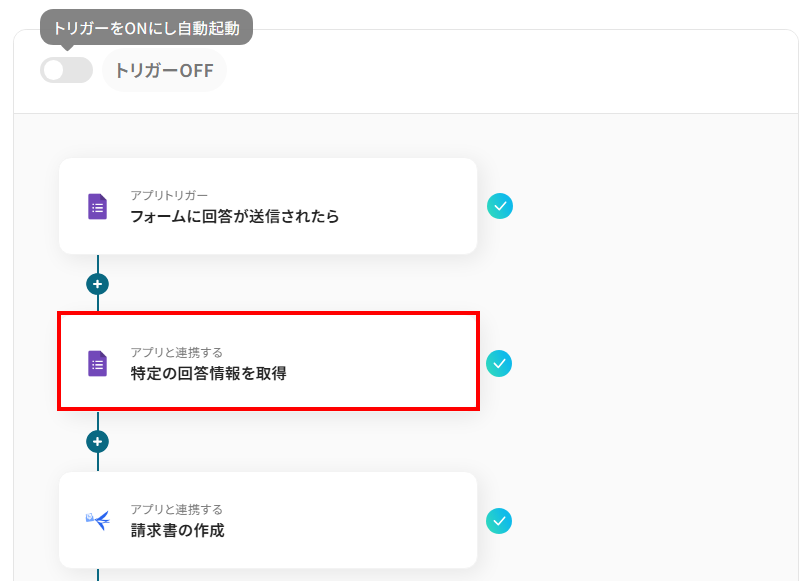811x581 pixels.
Task: Click アプリと連携する label above 特定の回答情報を取得
Action: 176,352
